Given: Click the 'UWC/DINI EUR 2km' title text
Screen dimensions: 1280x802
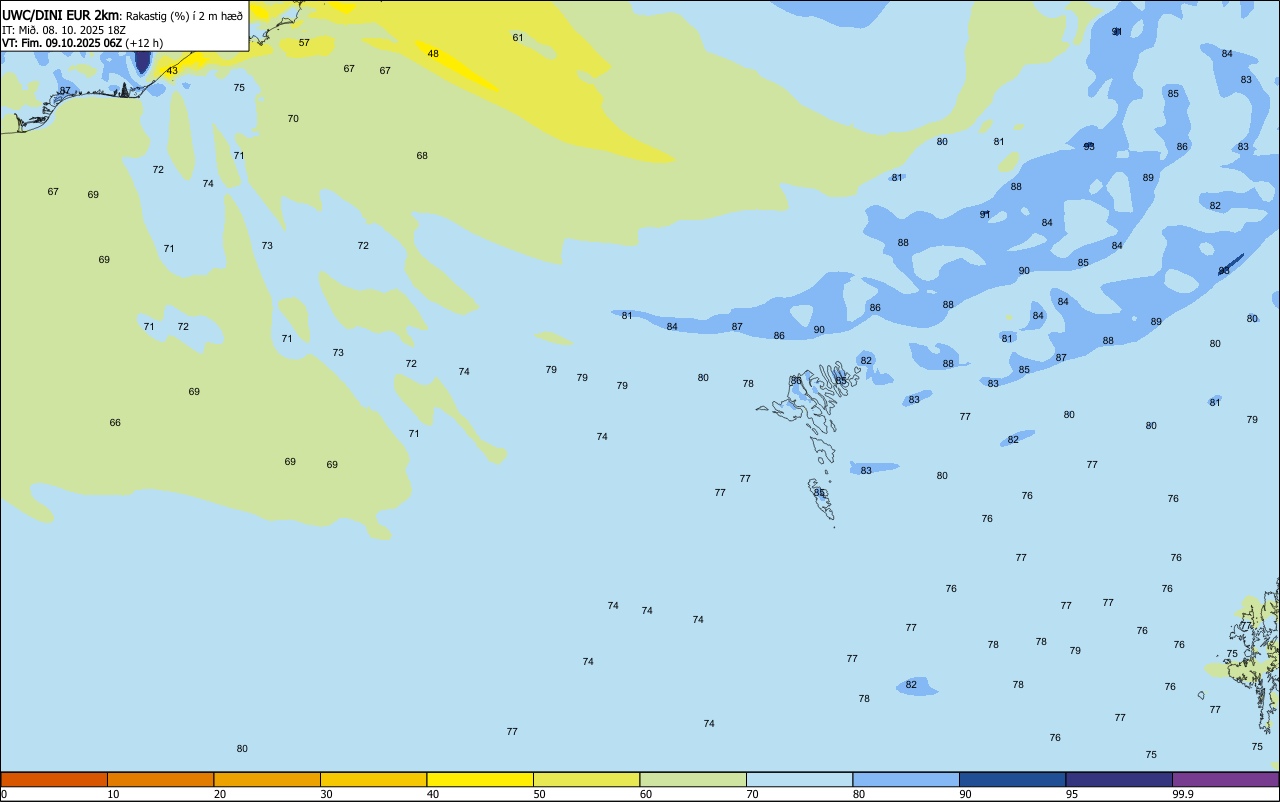Looking at the screenshot, I should click(x=61, y=15).
